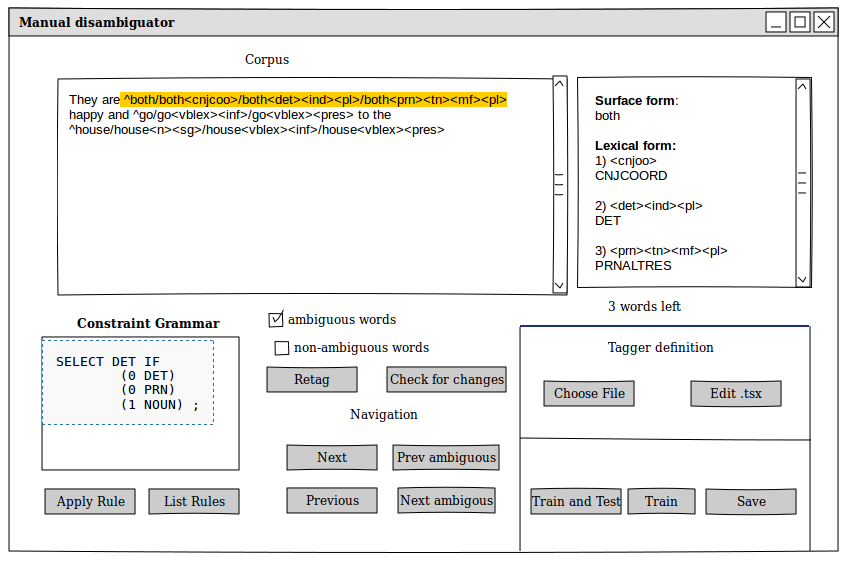Choose File for tagger definition
This screenshot has height=570, width=851.
pyautogui.click(x=589, y=394)
